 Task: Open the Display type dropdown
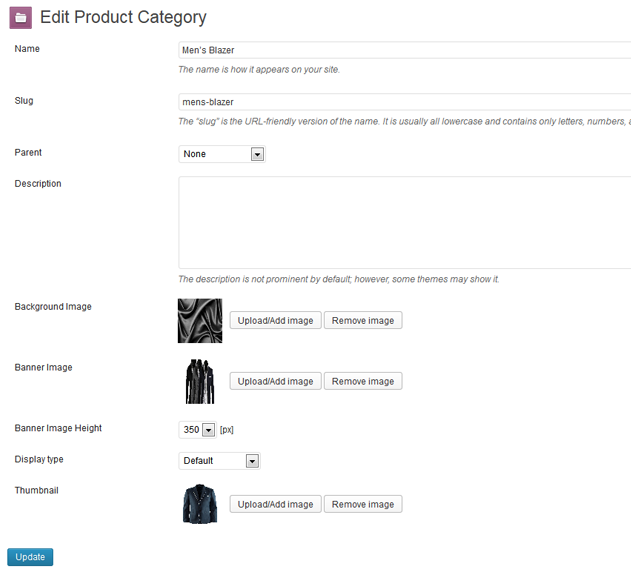click(220, 461)
